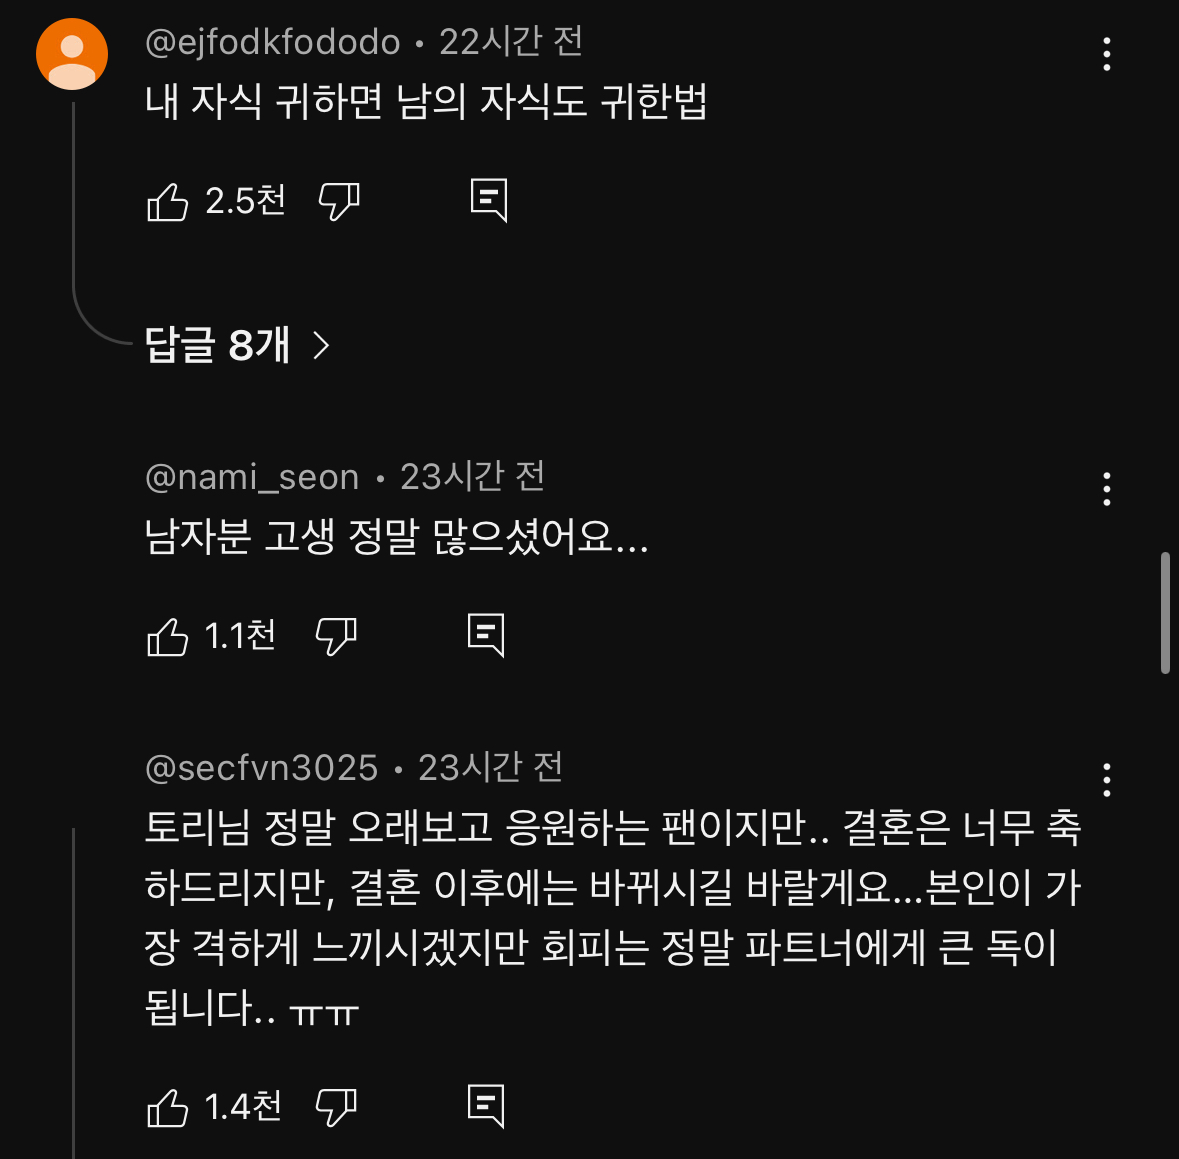The height and width of the screenshot is (1159, 1179).
Task: Click the chevron next to 답글 8개
Action: click(321, 346)
